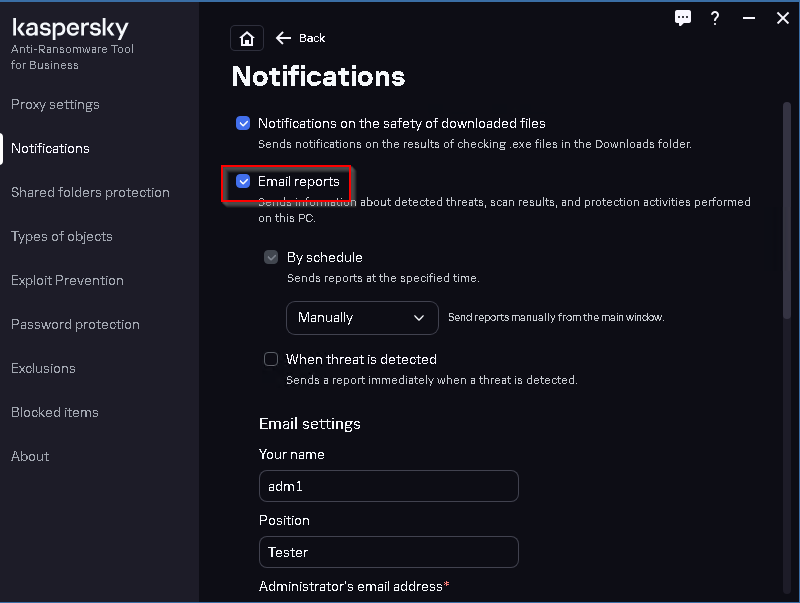Viewport: 800px width, 603px height.
Task: Toggle downloaded files safety notifications checkbox
Action: 243,123
